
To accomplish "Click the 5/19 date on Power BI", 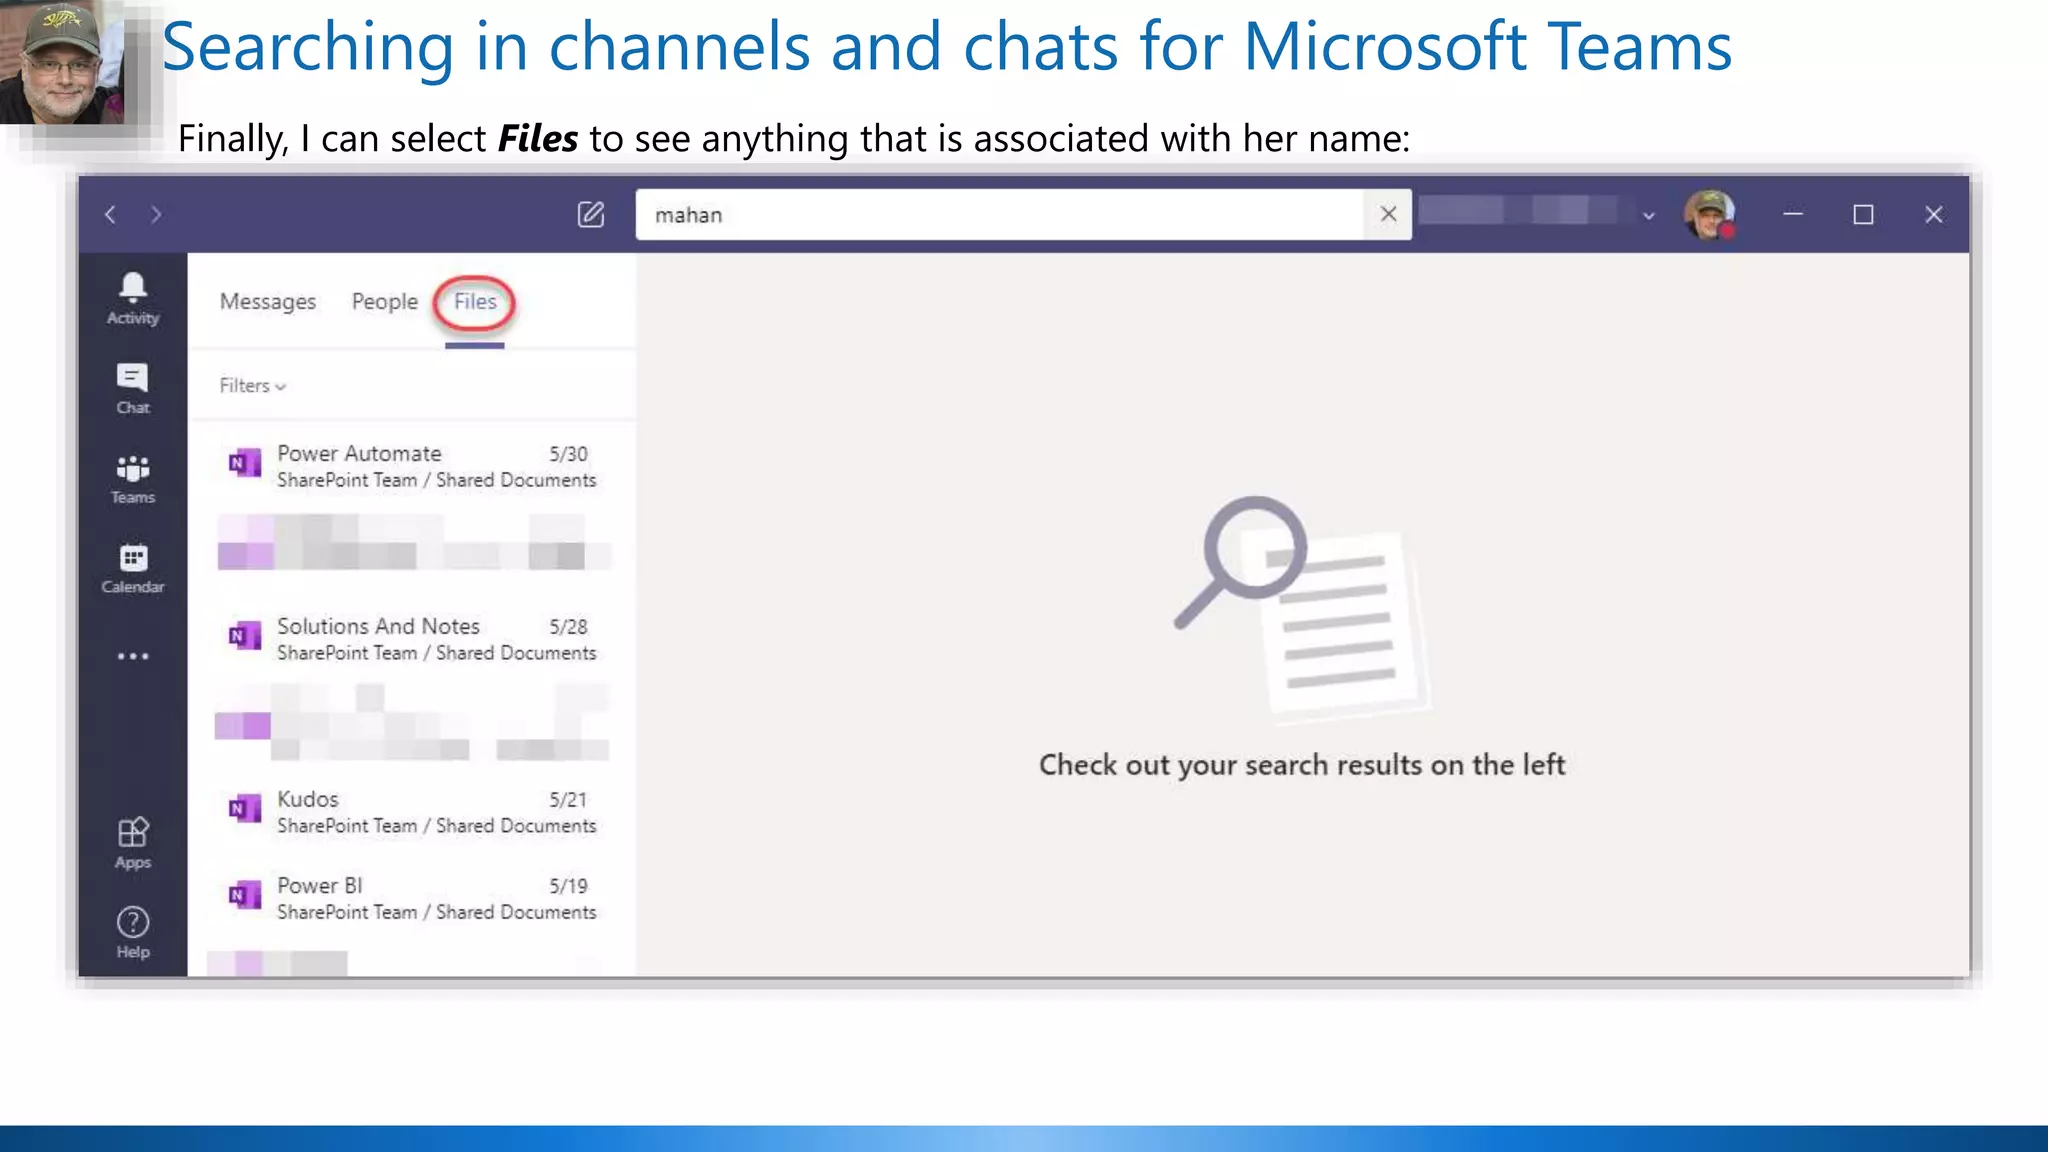I will tap(568, 886).
